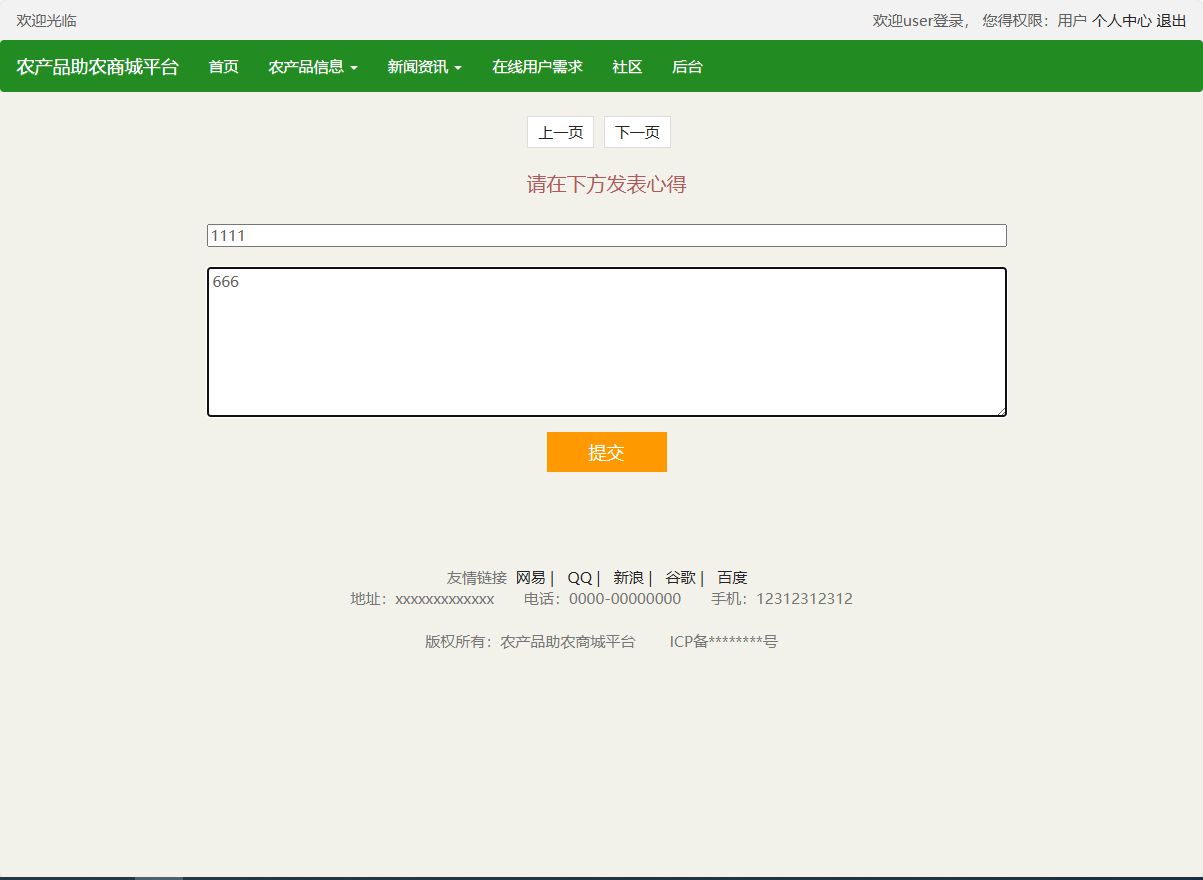Submit the form with the 提交 button
Viewport: 1203px width, 880px height.
pos(606,451)
